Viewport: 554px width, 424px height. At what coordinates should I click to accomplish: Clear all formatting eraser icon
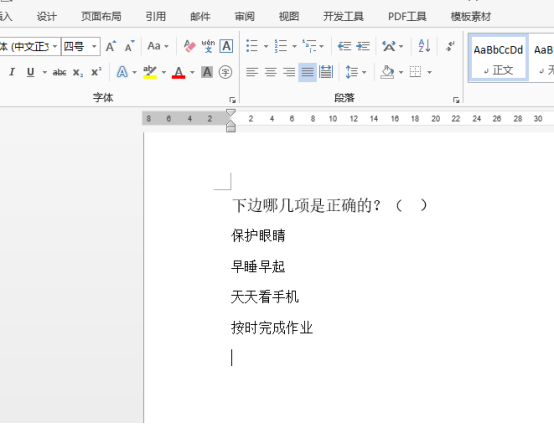tap(190, 46)
